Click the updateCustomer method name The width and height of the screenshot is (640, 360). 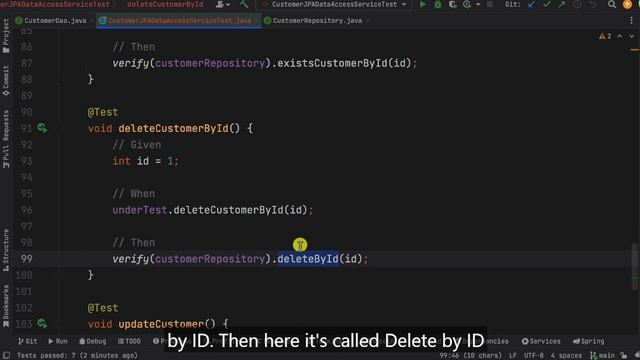click(x=161, y=324)
